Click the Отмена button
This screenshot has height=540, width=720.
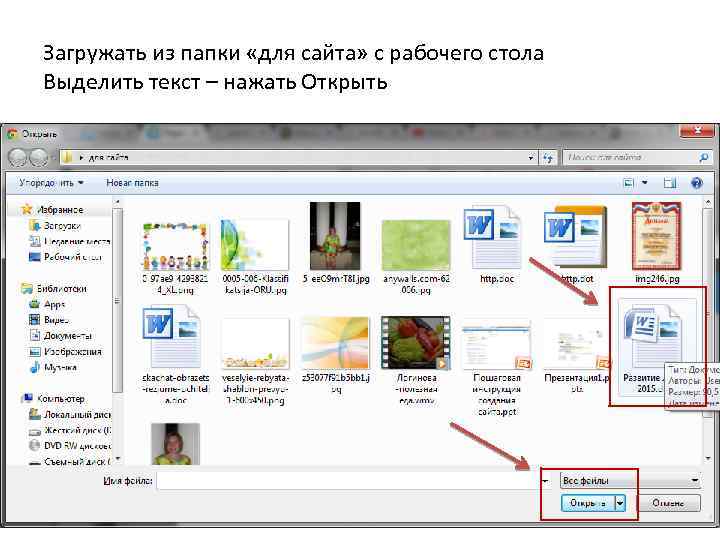pyautogui.click(x=669, y=503)
